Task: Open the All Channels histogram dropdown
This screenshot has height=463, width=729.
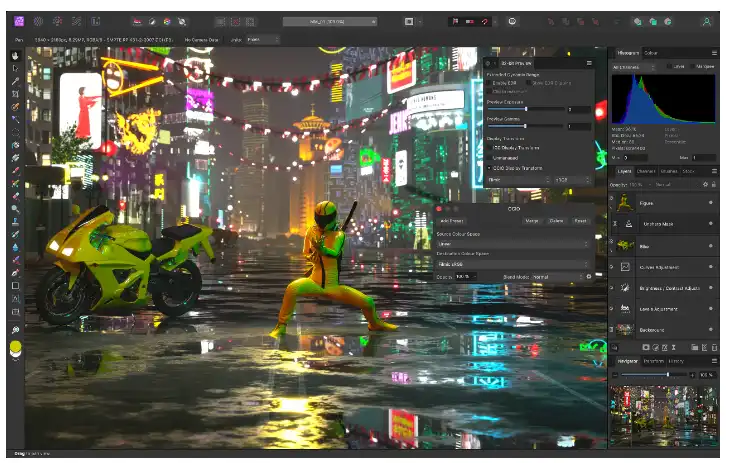Action: point(634,67)
